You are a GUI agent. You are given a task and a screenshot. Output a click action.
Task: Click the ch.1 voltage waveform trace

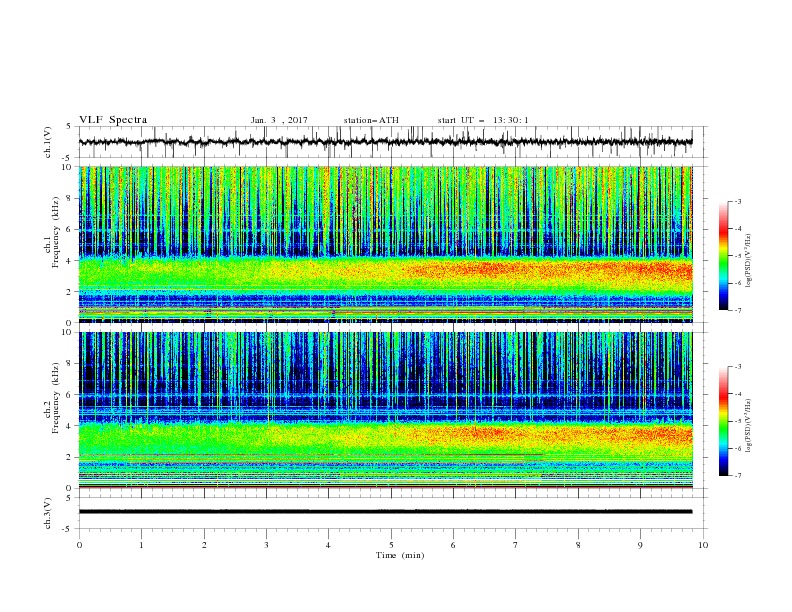pyautogui.click(x=385, y=142)
